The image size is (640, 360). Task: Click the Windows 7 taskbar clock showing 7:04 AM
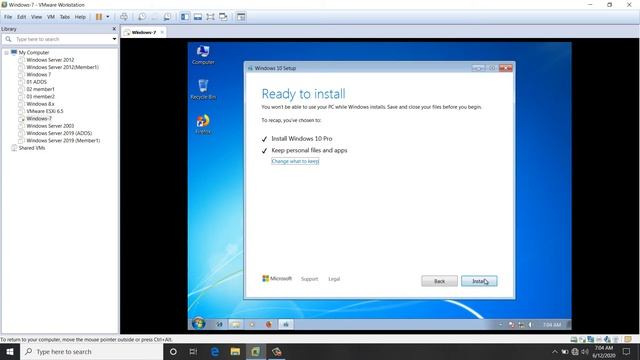point(552,324)
